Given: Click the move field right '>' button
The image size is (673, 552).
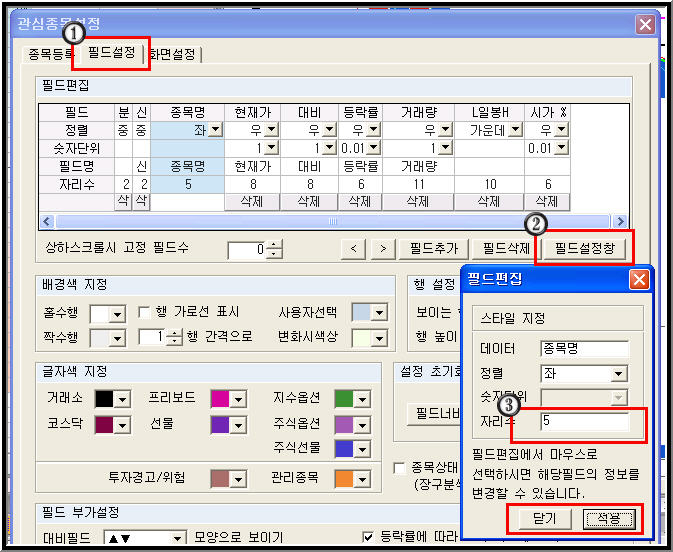Looking at the screenshot, I should pos(383,249).
